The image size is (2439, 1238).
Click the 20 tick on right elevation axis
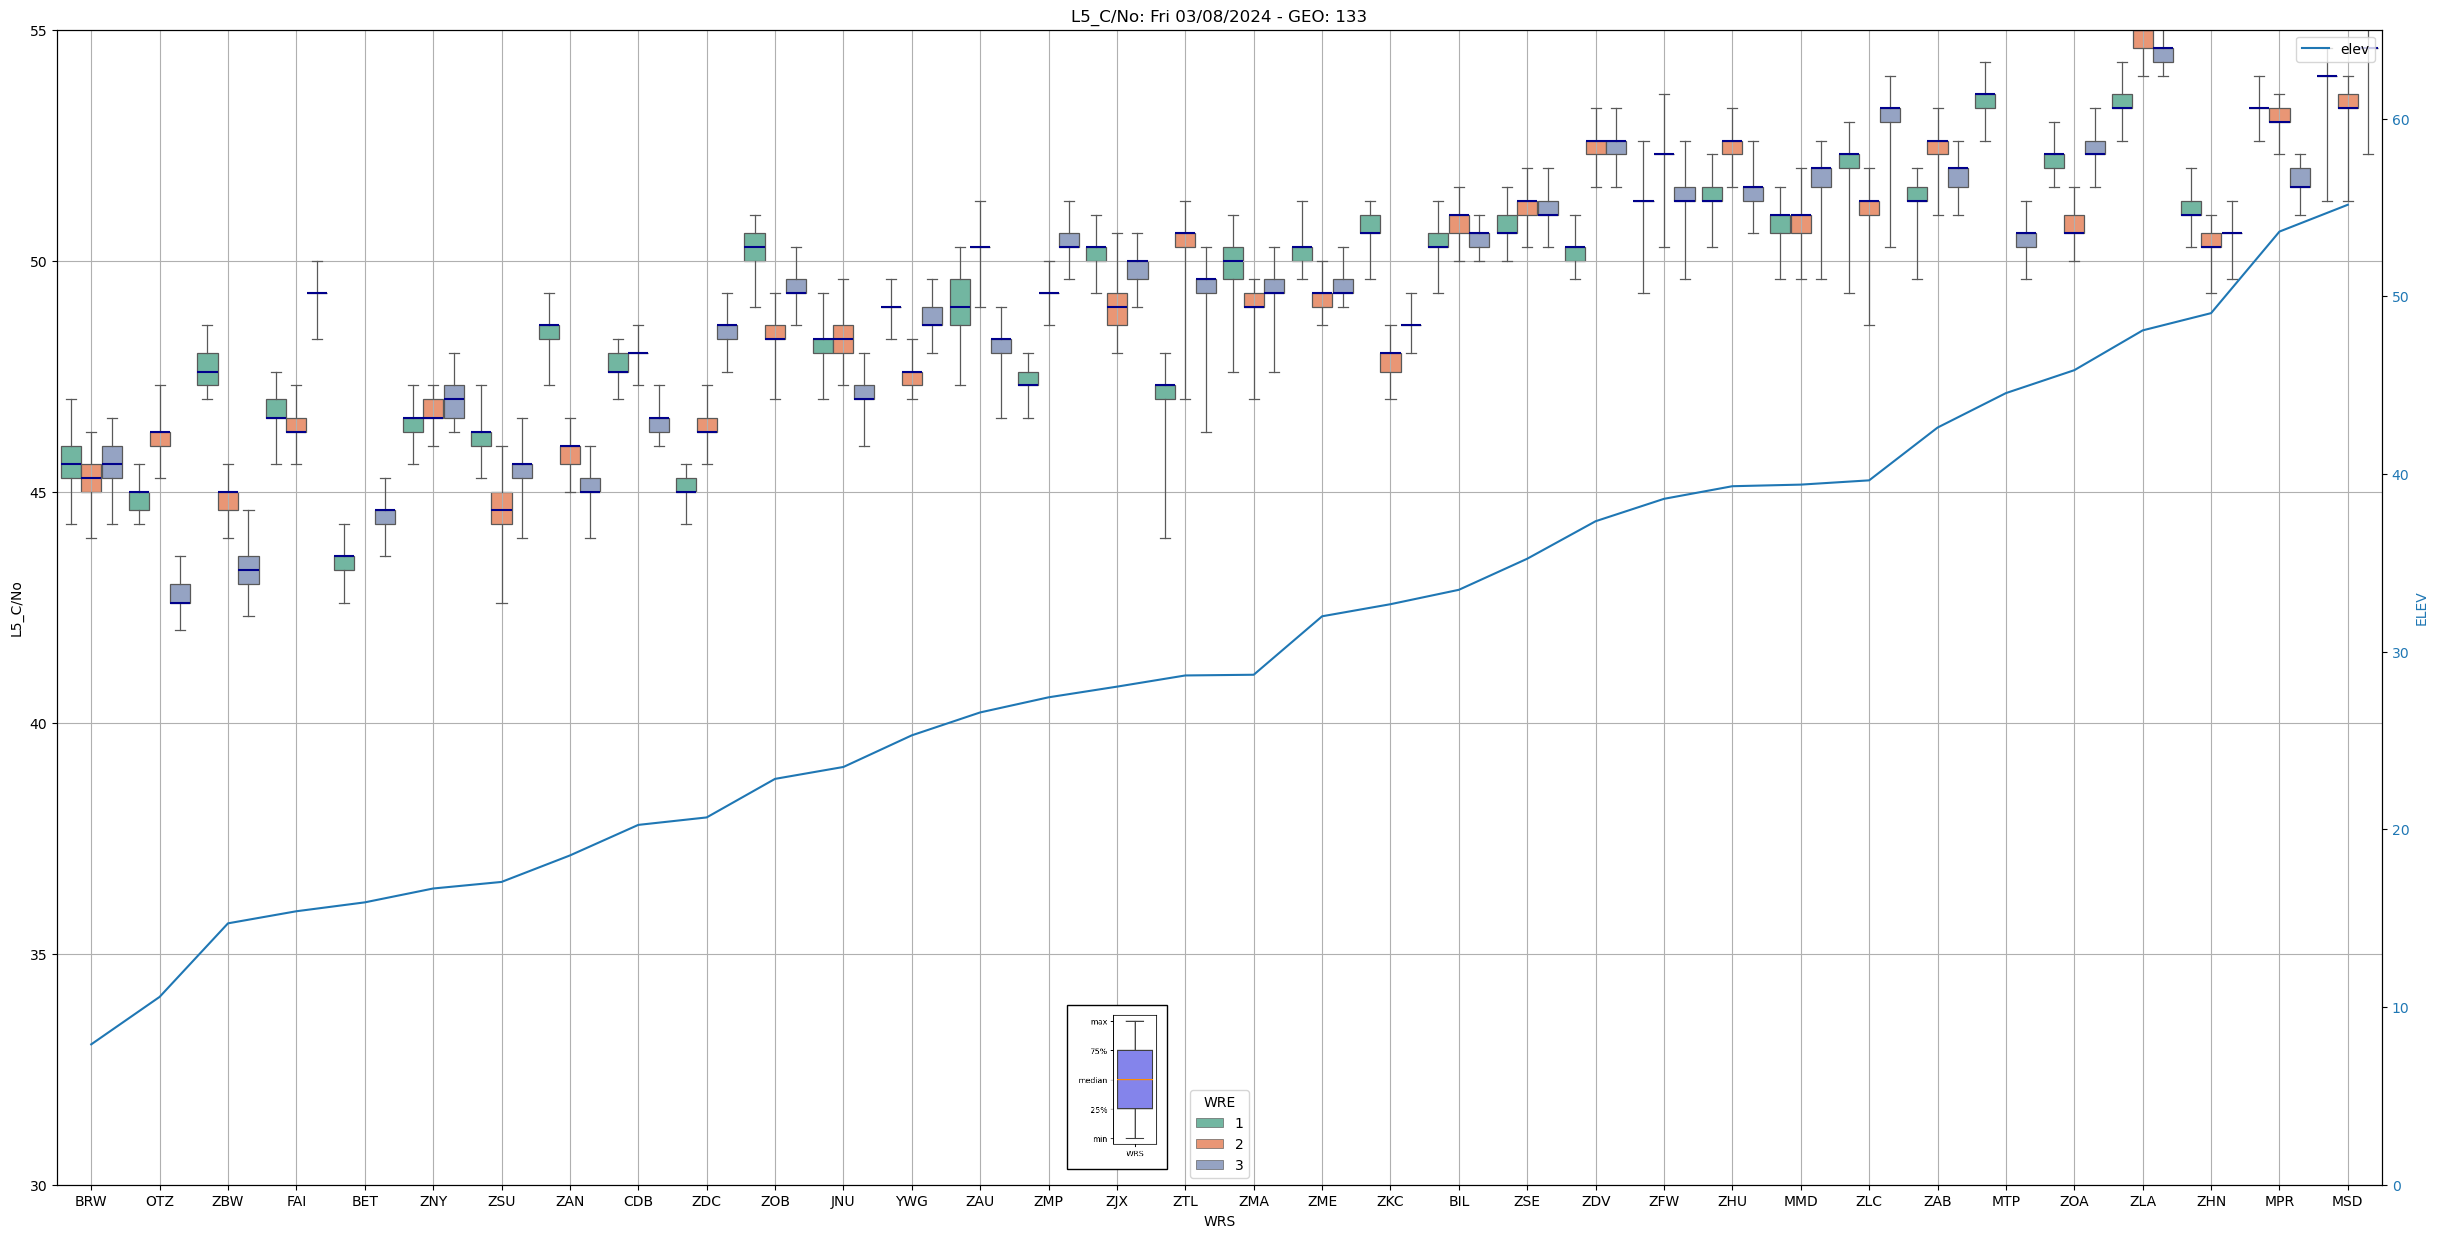(2399, 830)
